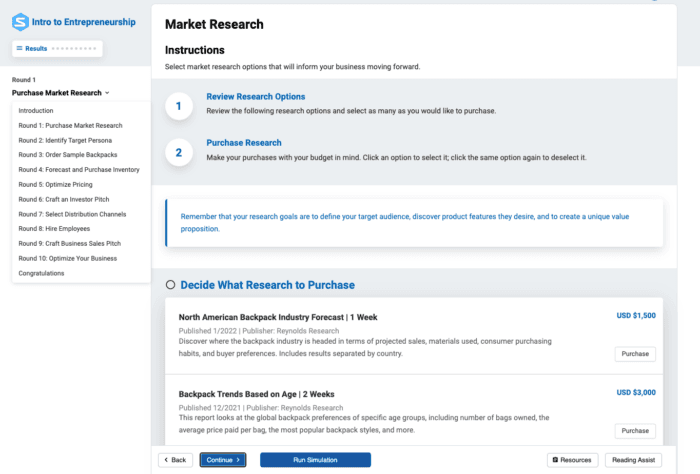Click the Purchase Research step heading
The image size is (700, 474).
coord(244,143)
